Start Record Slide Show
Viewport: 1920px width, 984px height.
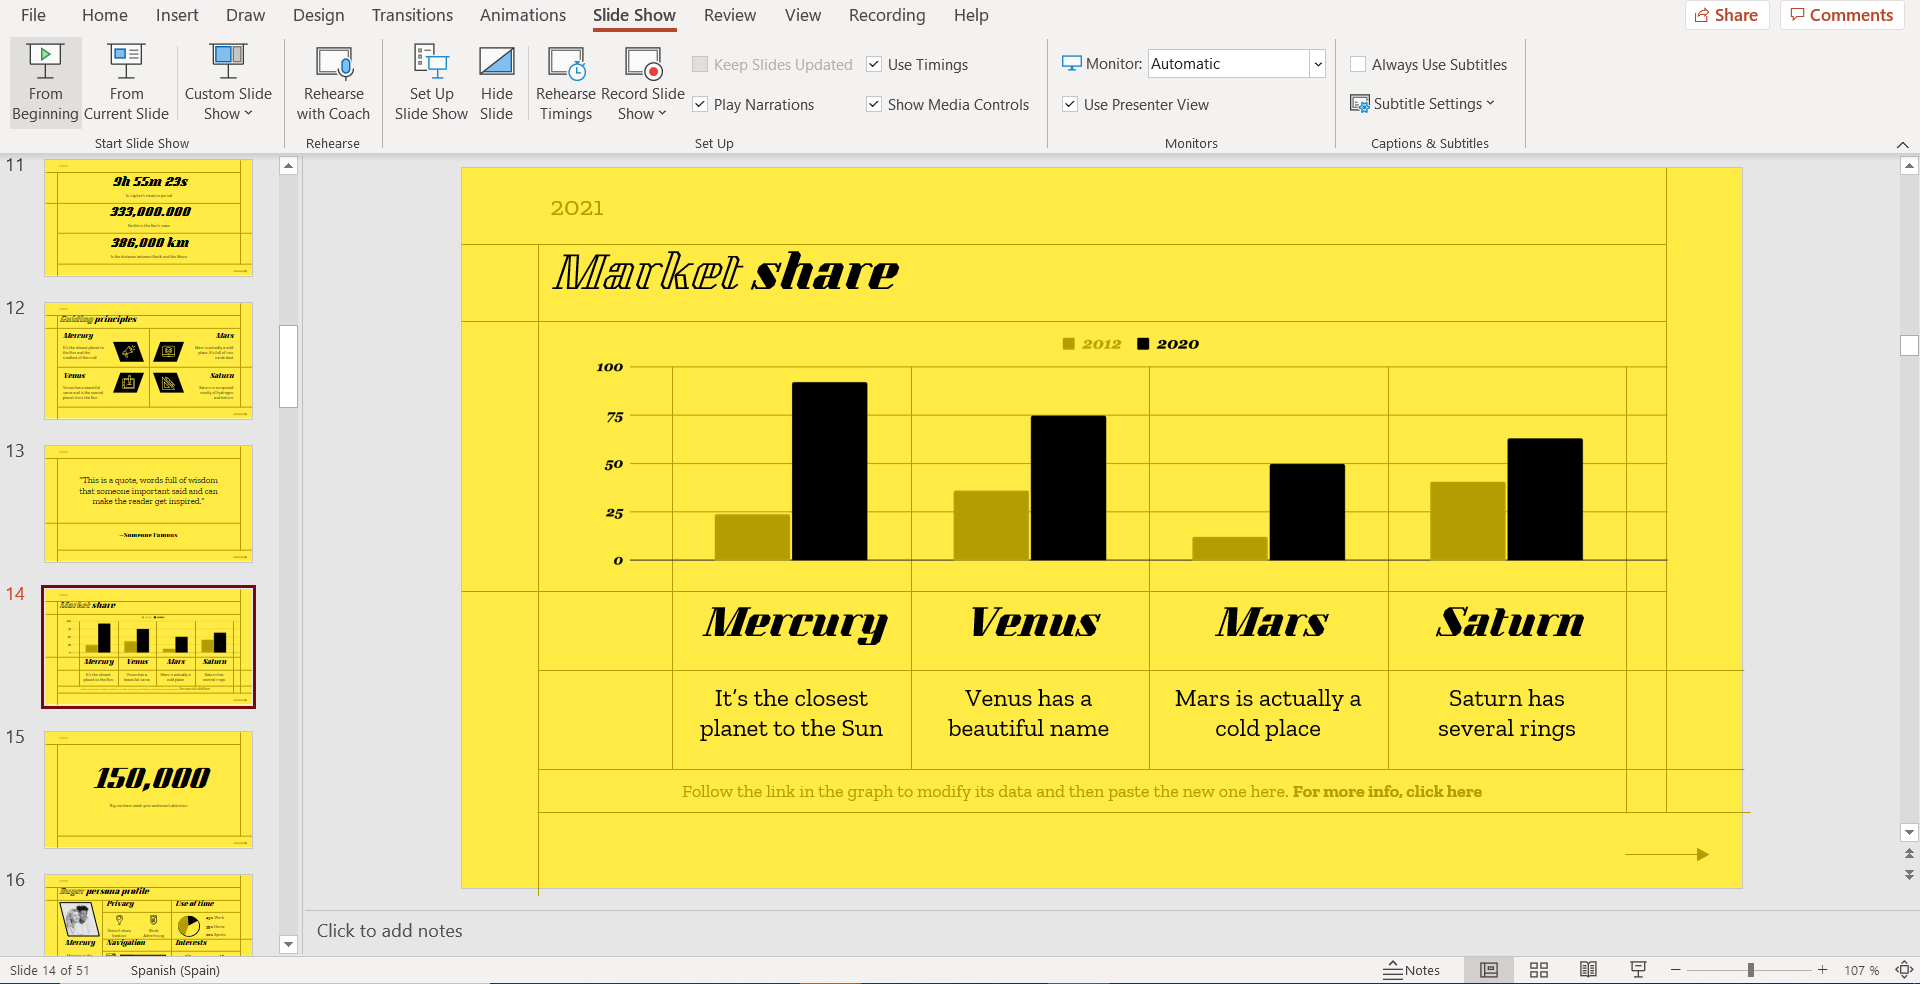pos(643,83)
